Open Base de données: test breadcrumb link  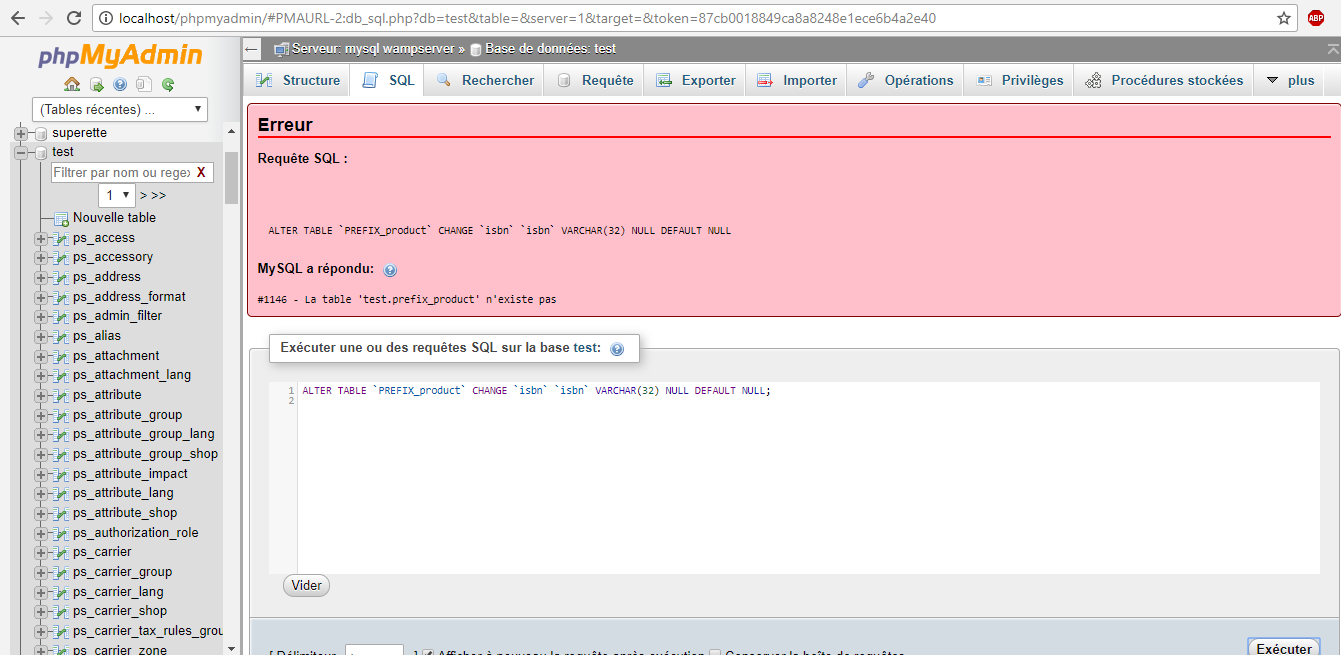[551, 49]
